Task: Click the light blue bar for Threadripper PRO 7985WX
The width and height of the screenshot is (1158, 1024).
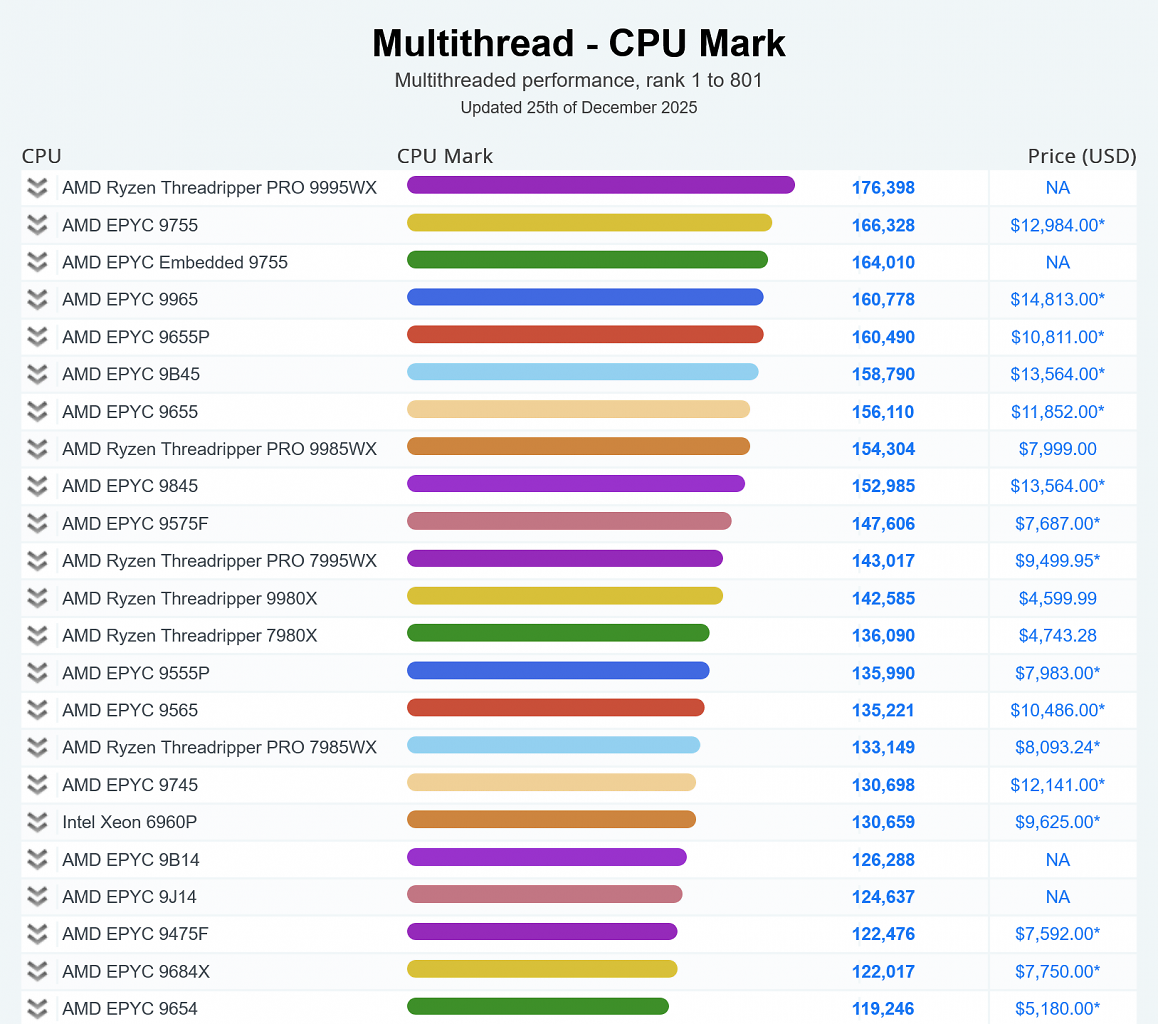Action: [553, 745]
